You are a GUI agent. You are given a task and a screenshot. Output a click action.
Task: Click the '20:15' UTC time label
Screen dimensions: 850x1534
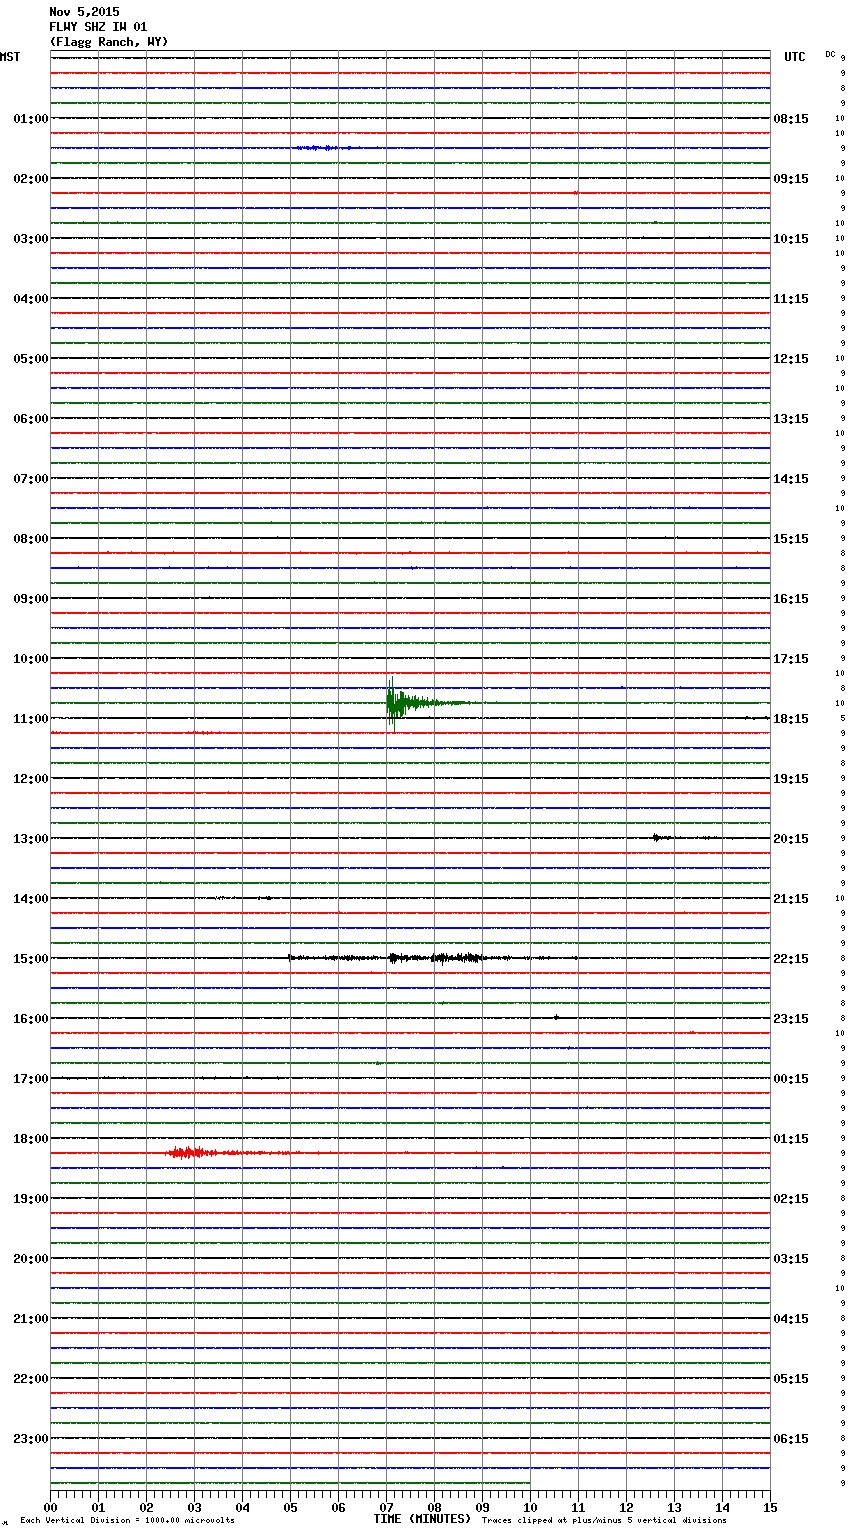coord(791,839)
